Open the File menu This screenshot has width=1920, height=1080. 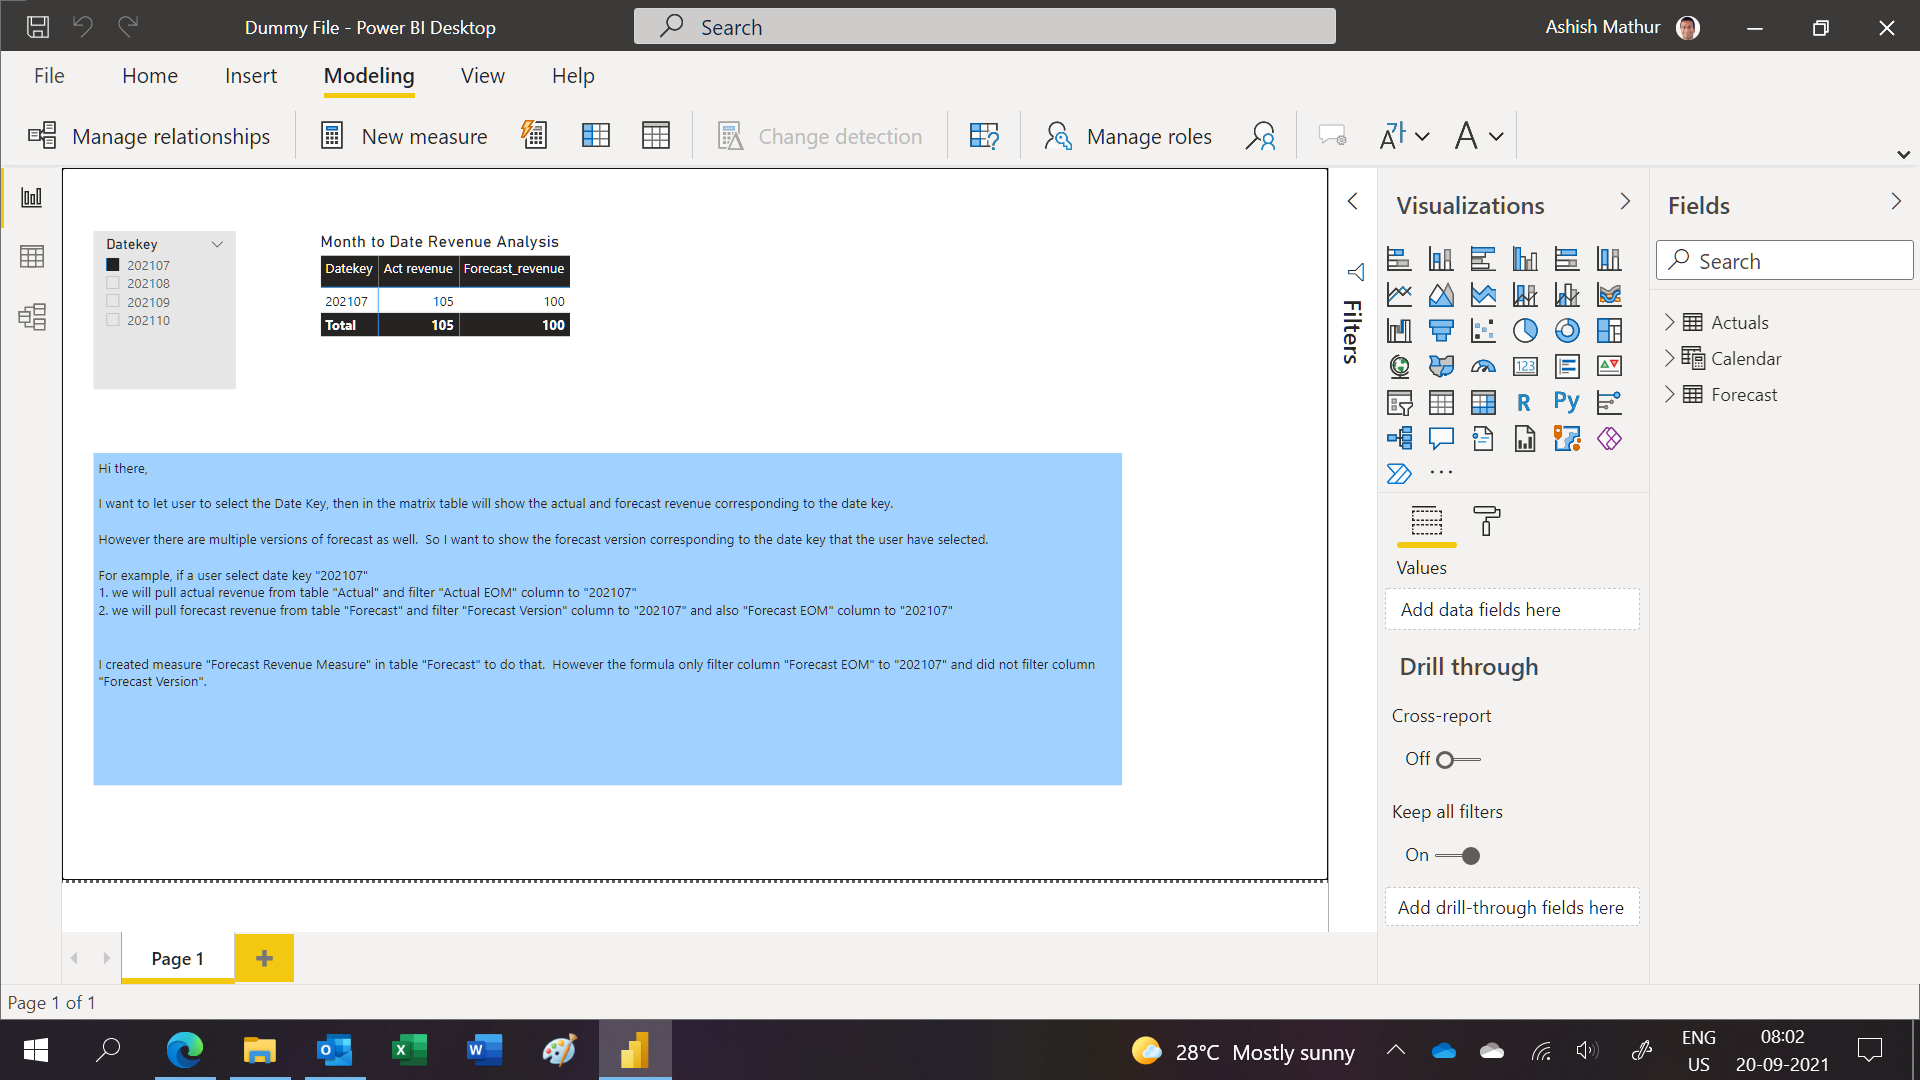point(49,76)
